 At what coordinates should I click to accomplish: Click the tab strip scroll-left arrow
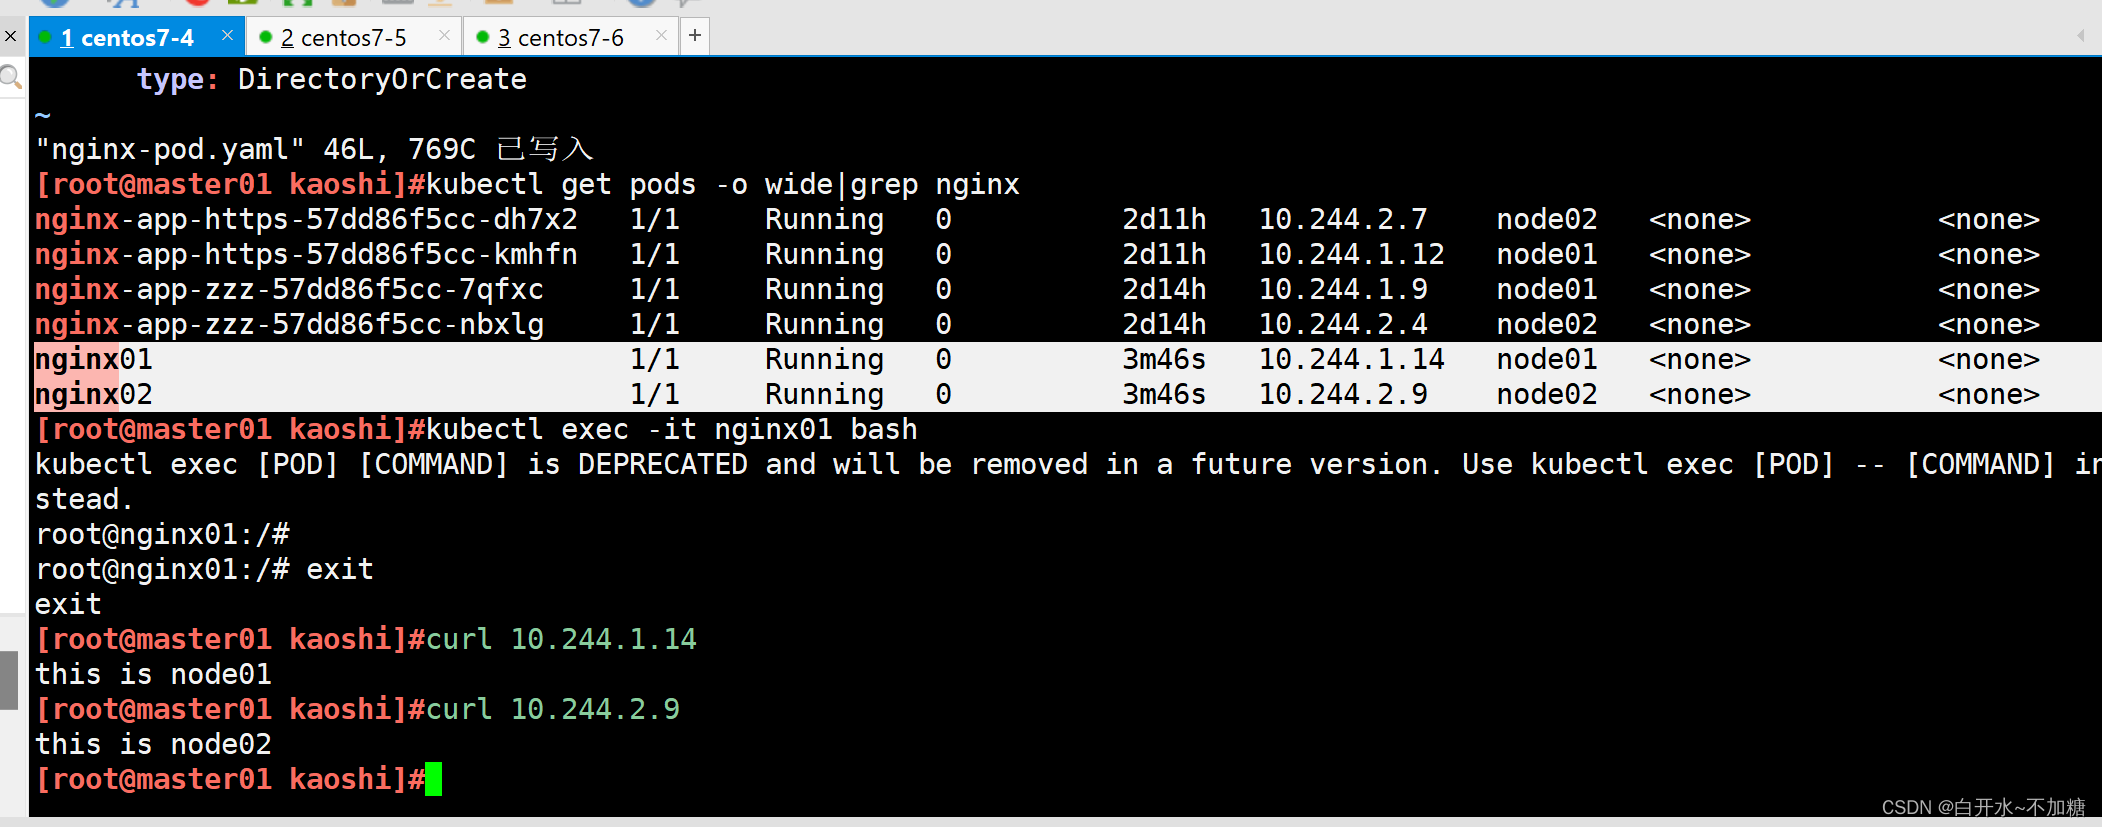pyautogui.click(x=2081, y=36)
